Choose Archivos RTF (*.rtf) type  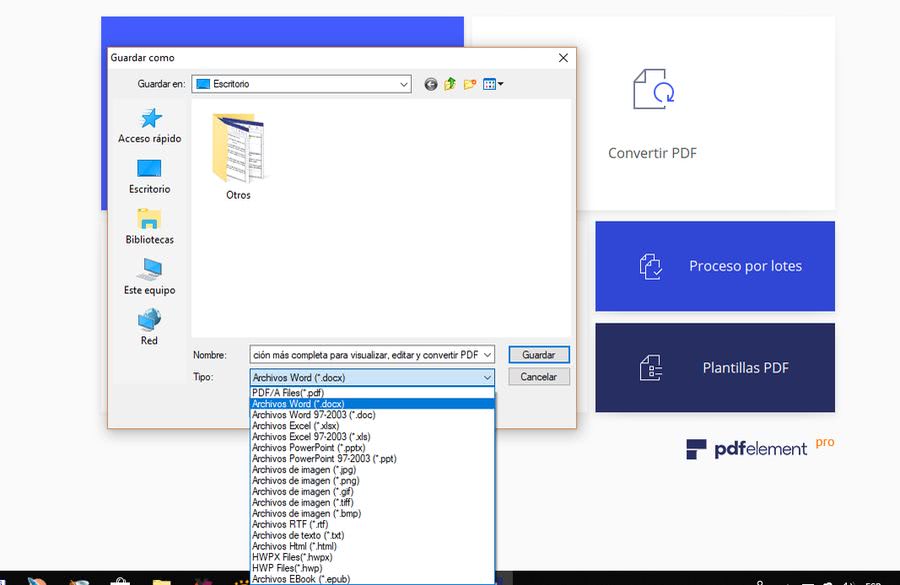click(373, 524)
